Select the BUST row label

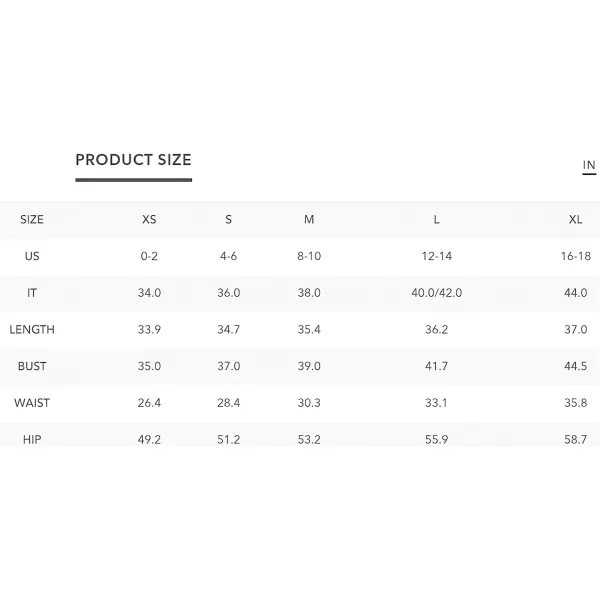click(x=32, y=366)
